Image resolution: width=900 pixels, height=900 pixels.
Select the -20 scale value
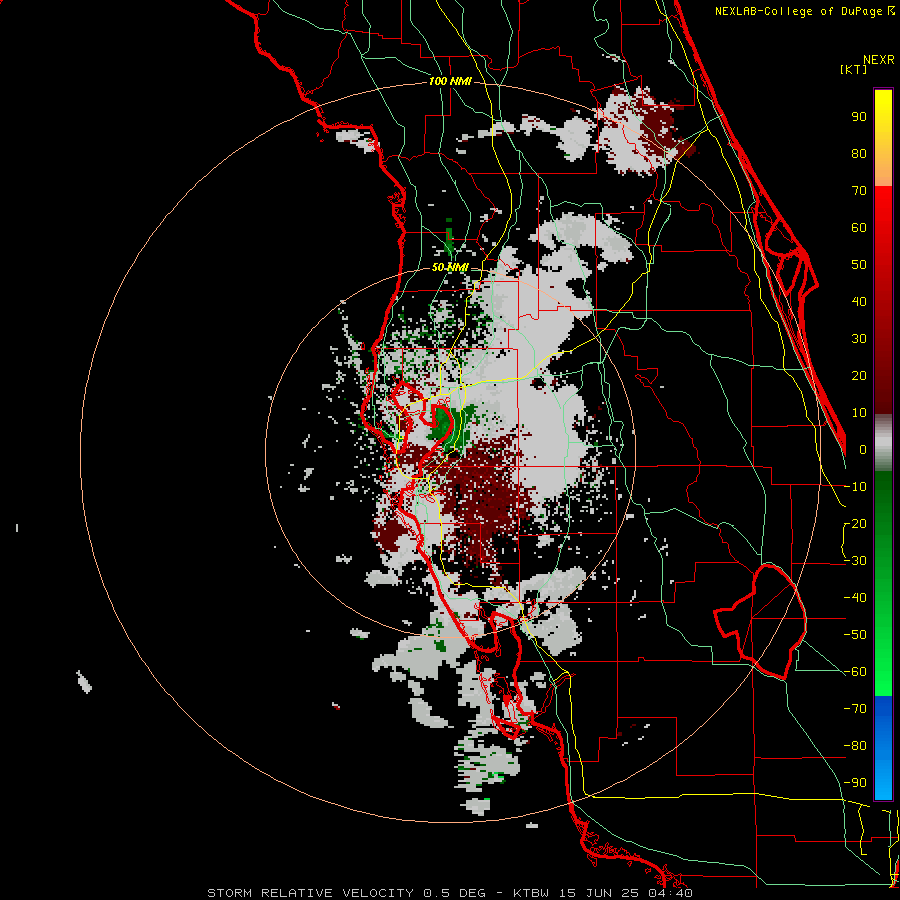pos(855,523)
